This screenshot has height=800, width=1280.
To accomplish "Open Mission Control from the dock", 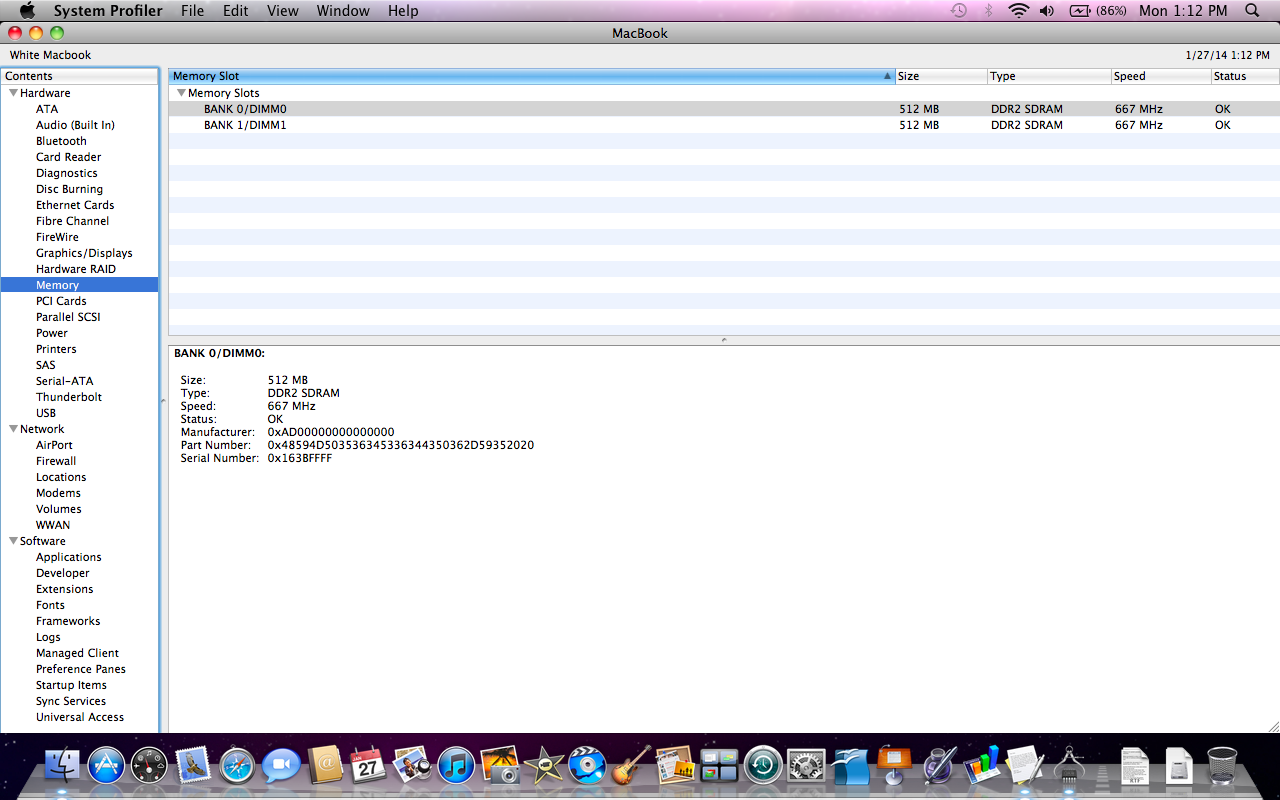I will pyautogui.click(x=719, y=767).
